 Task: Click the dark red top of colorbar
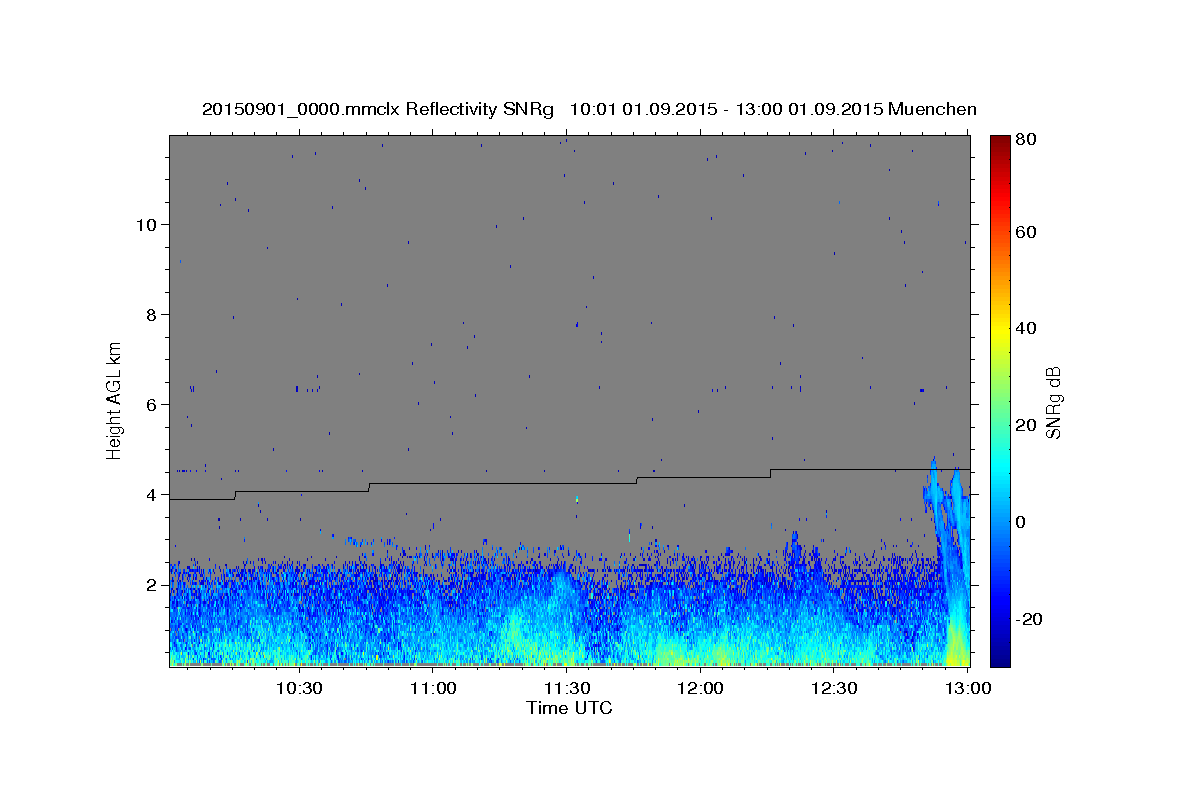click(x=1000, y=143)
